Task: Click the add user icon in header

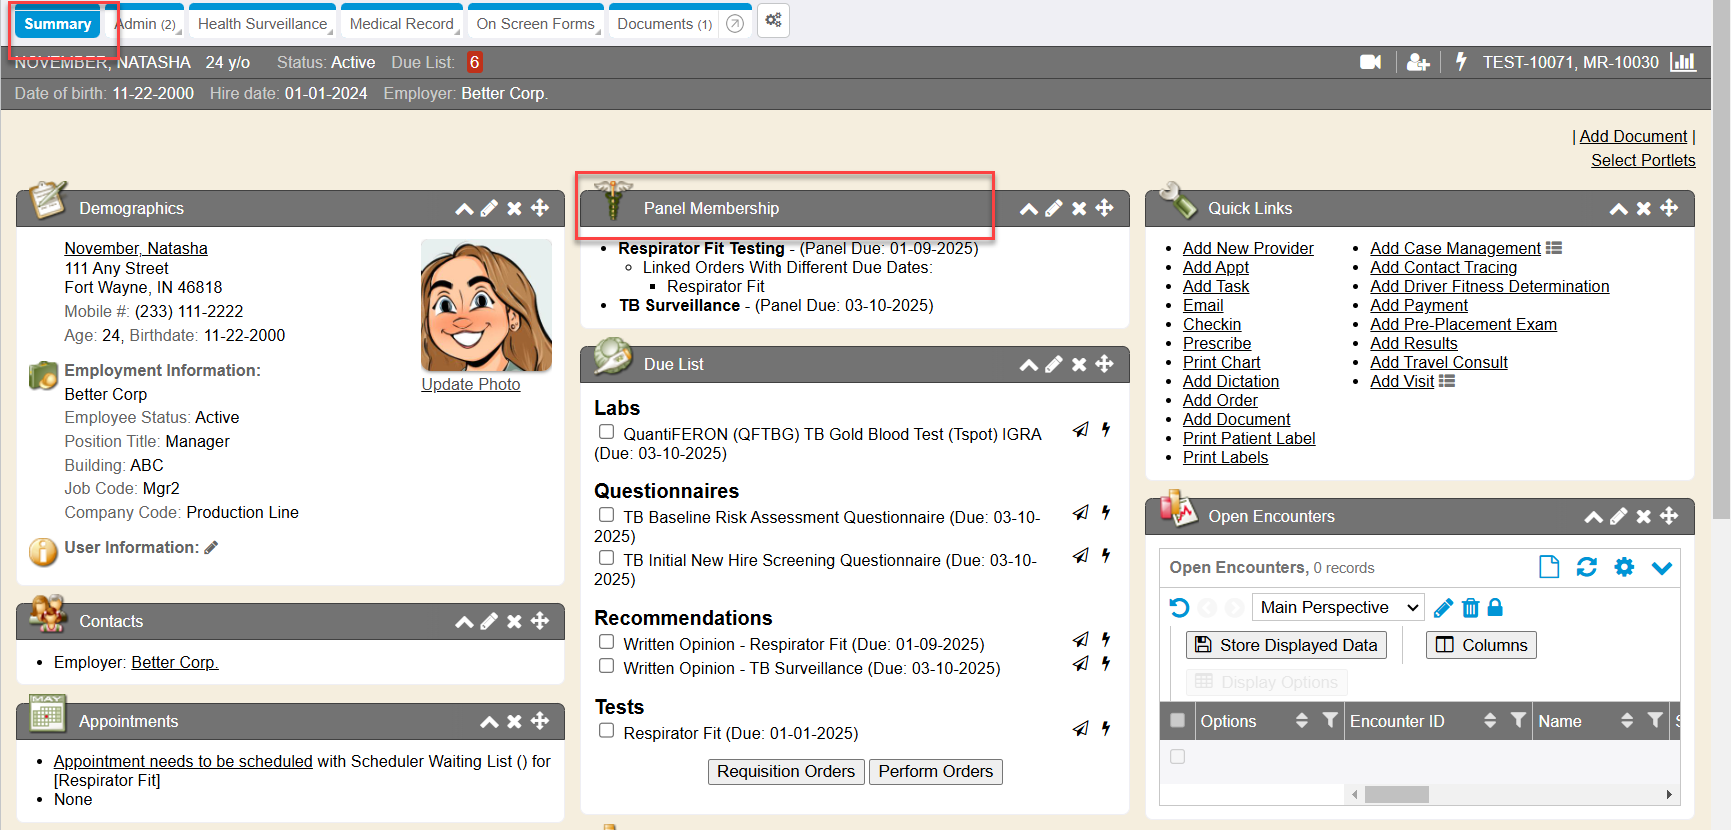Action: [x=1417, y=62]
